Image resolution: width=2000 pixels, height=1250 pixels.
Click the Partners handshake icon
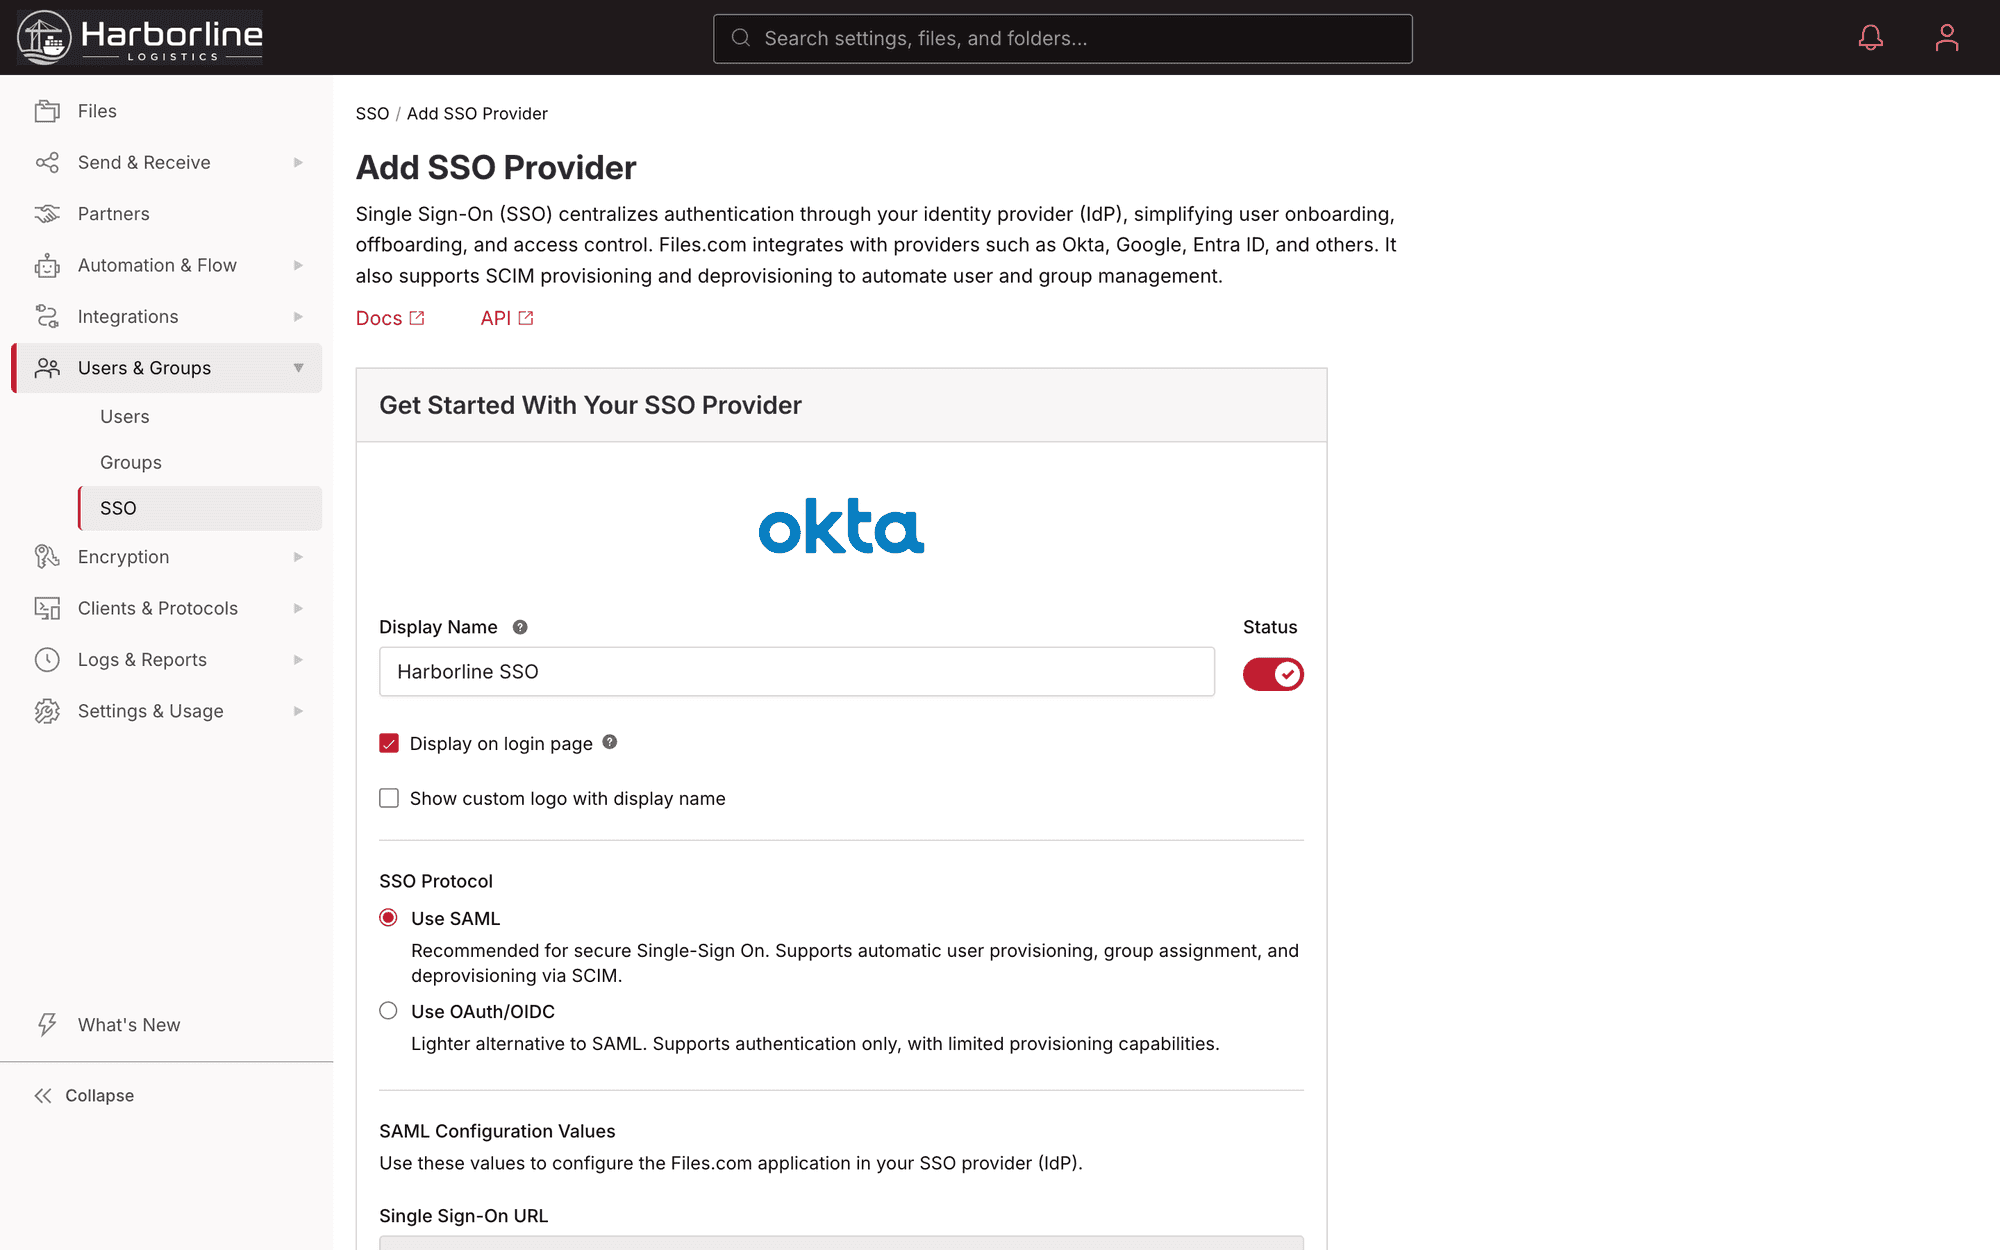click(x=47, y=214)
